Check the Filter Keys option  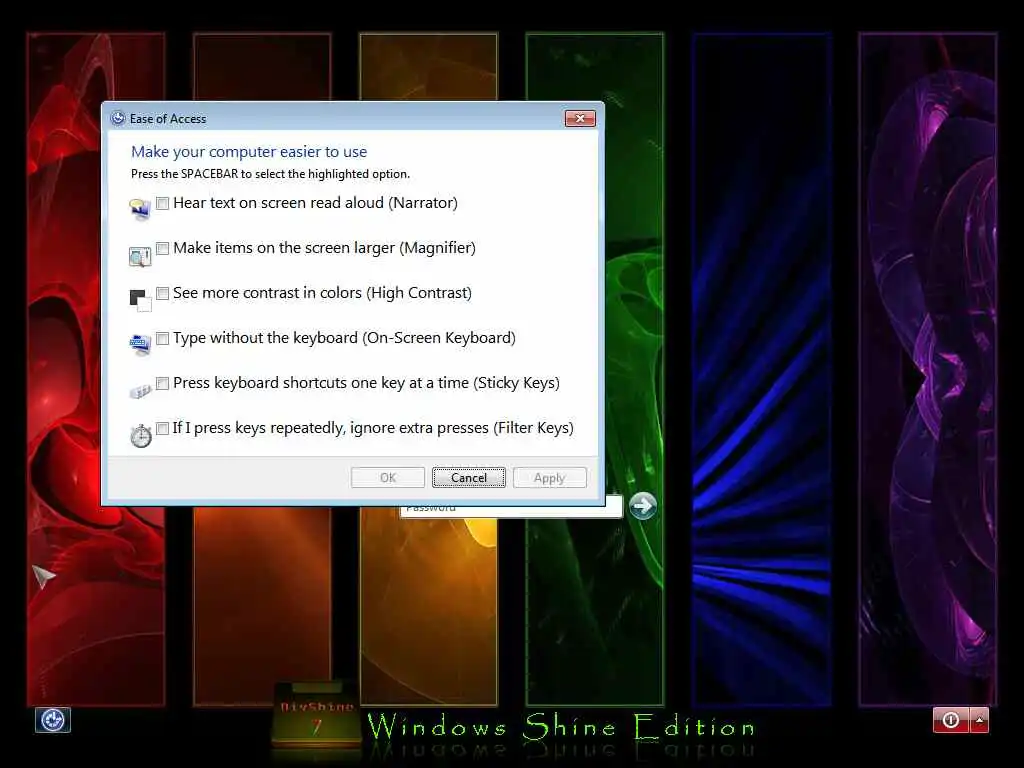click(163, 428)
